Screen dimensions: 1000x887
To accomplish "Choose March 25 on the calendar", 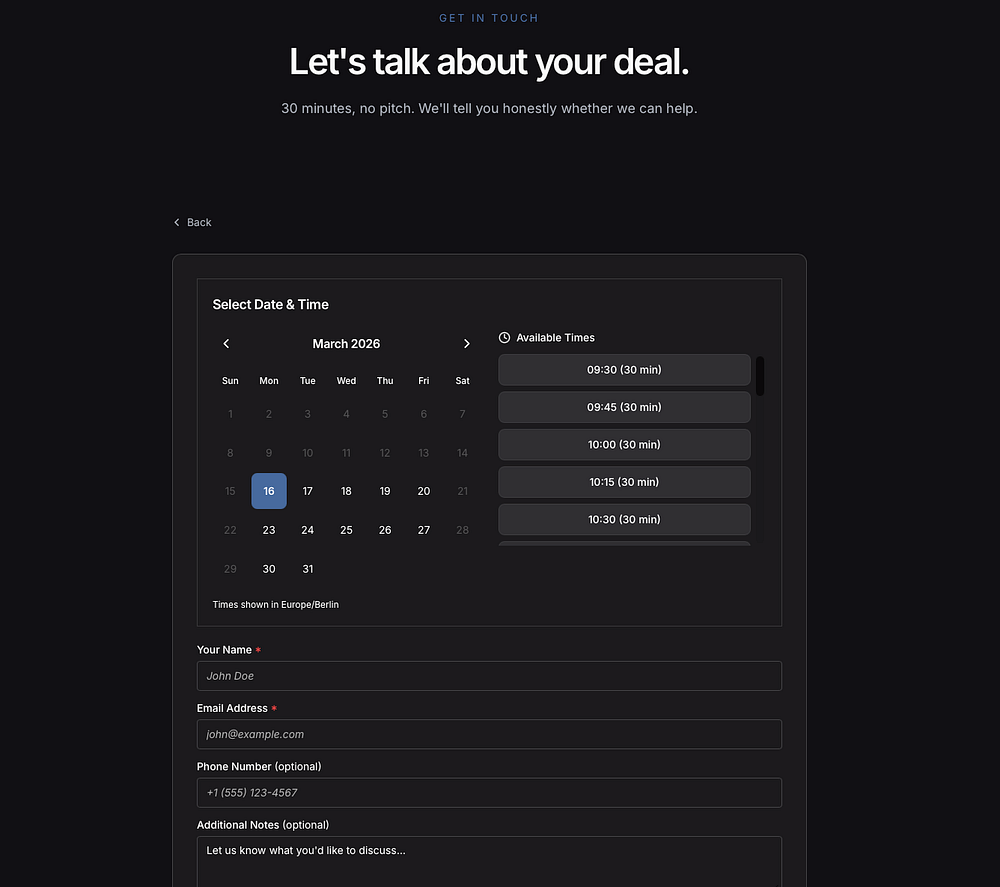I will click(346, 530).
